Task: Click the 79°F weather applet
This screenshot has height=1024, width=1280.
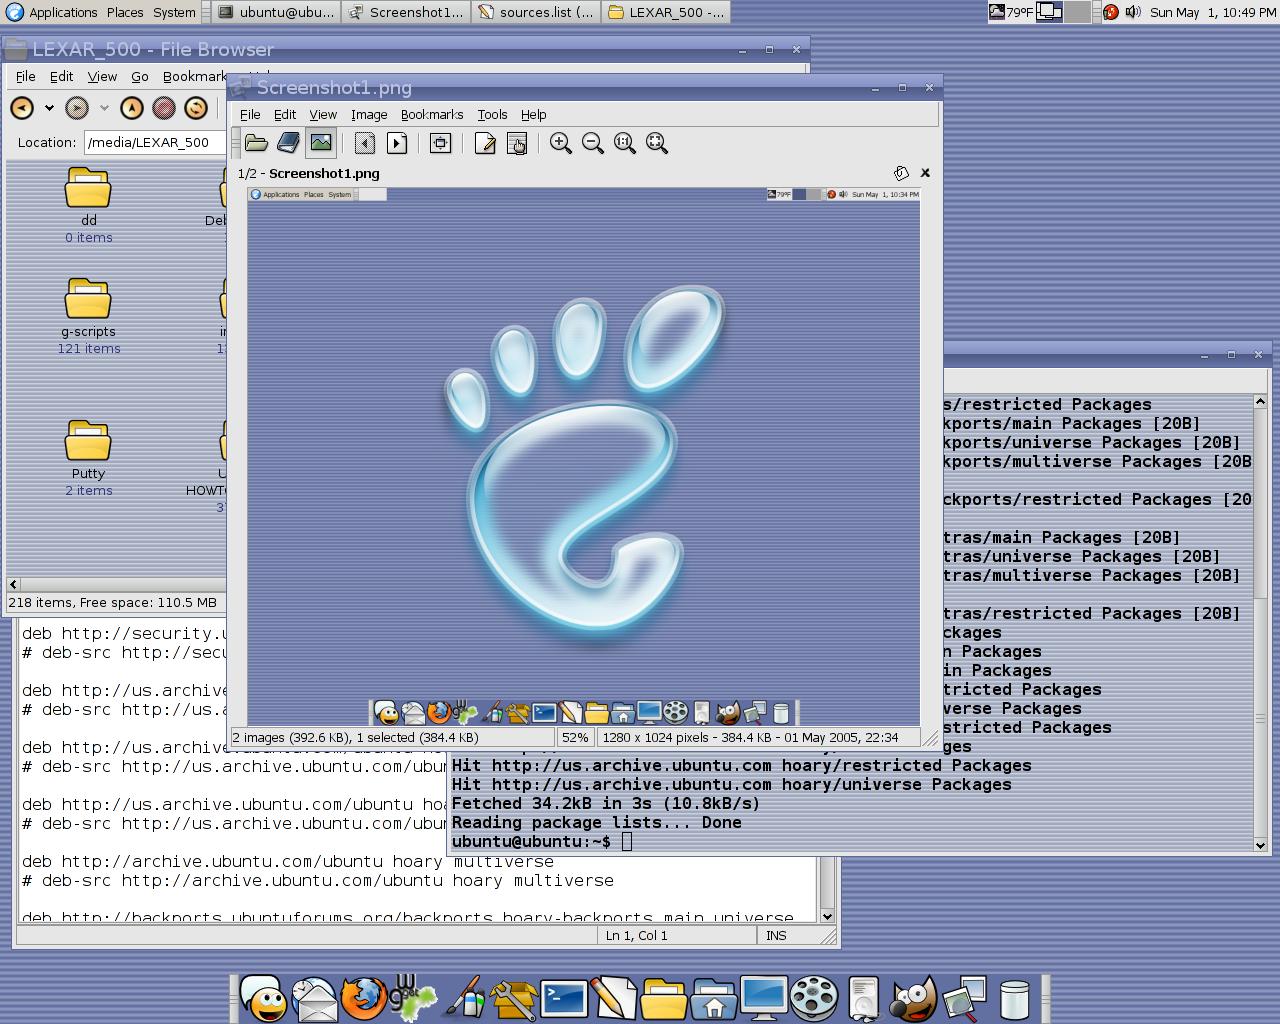Action: 1010,12
